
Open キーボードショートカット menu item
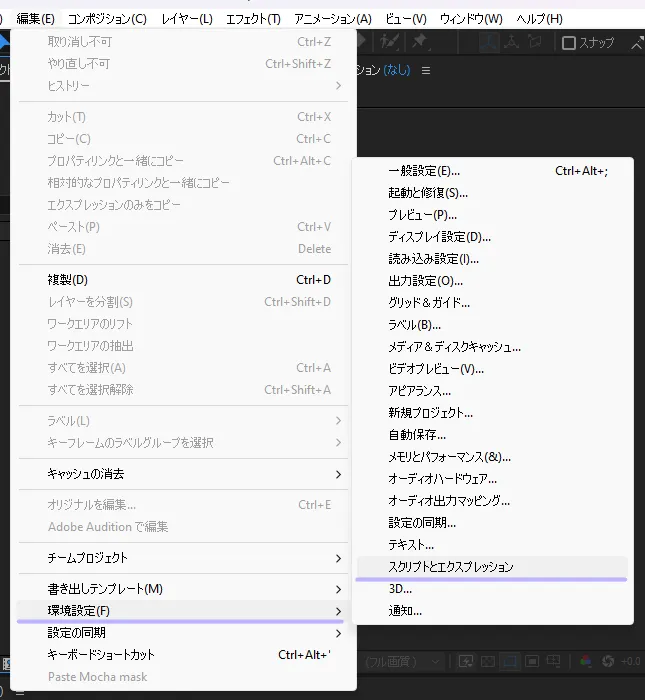tap(183, 655)
